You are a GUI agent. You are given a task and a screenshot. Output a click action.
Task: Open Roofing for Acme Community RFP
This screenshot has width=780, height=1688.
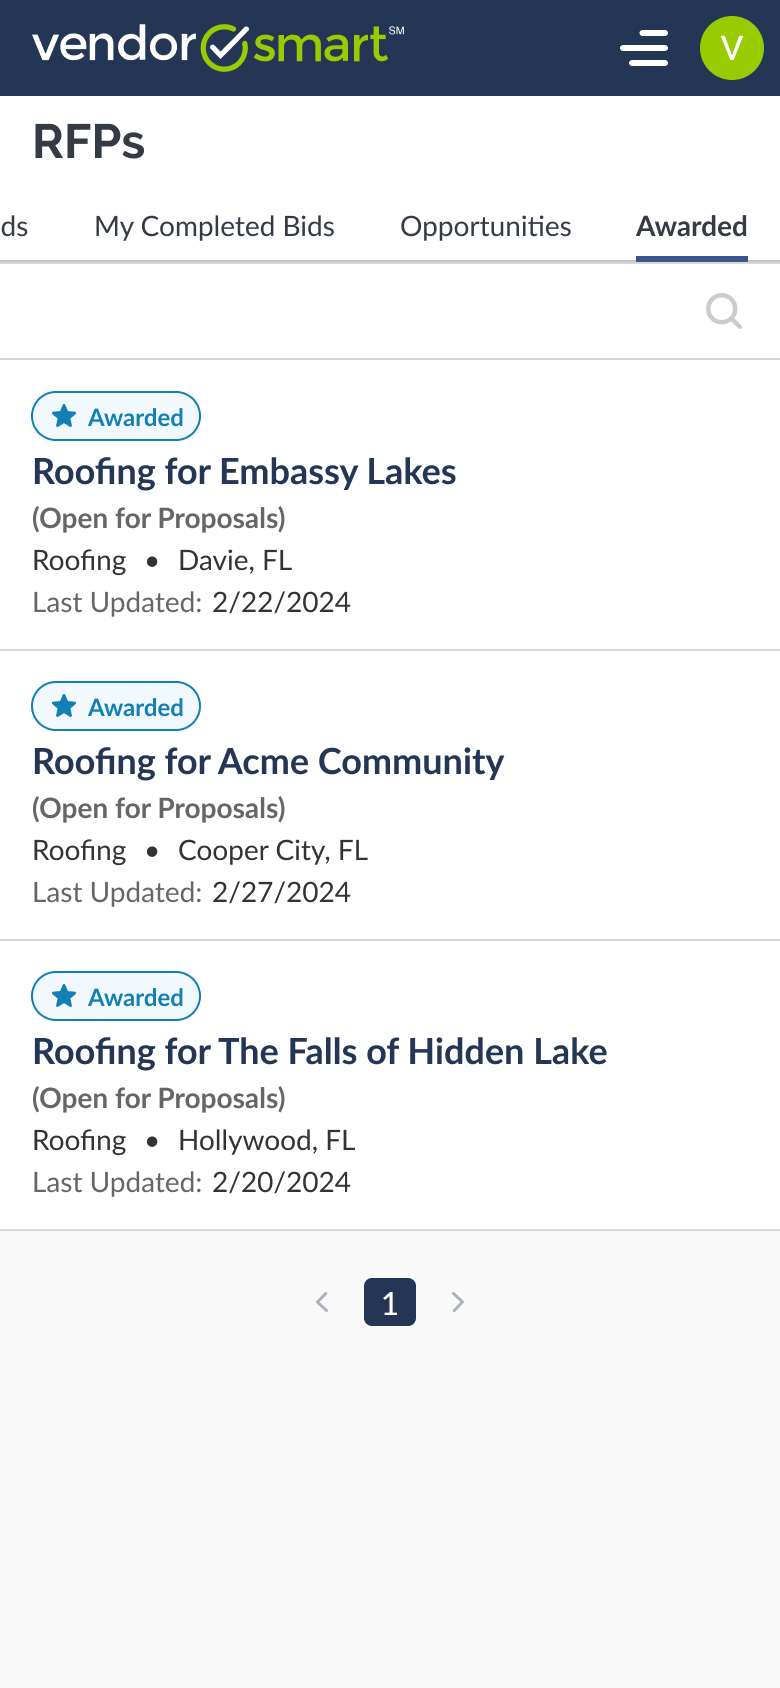pyautogui.click(x=268, y=762)
